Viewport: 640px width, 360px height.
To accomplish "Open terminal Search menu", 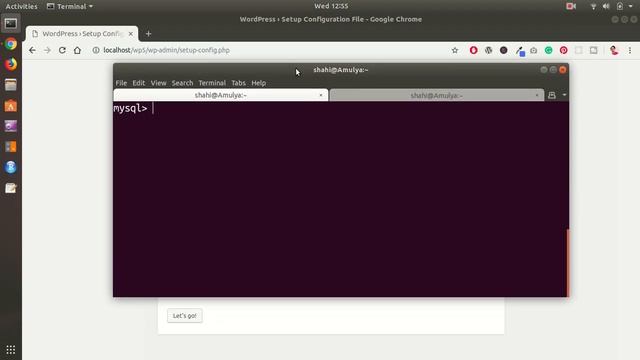I will click(182, 83).
